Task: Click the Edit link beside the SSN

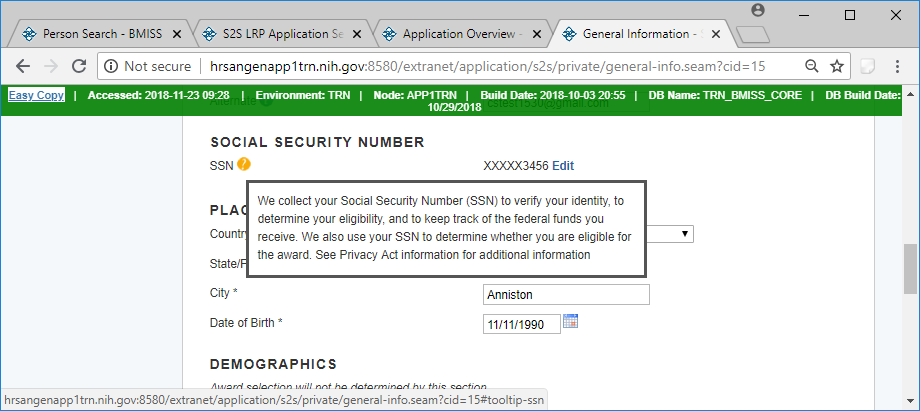Action: pyautogui.click(x=564, y=166)
